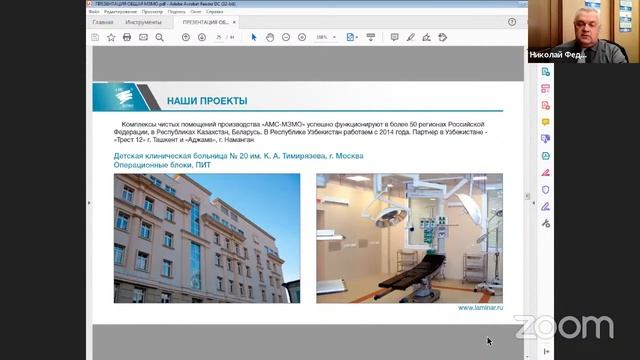
Task: Open the Окно menu
Action: tap(196, 12)
